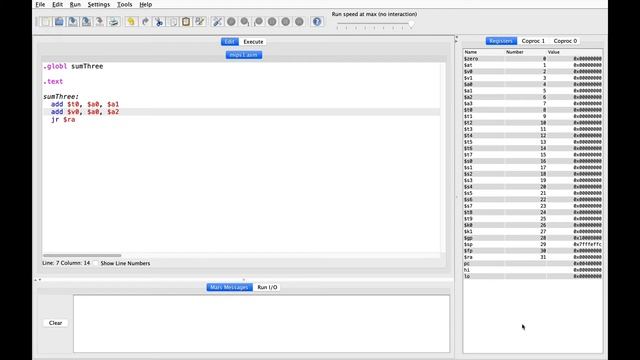
Task: Click the Number column header in registers
Action: click(x=525, y=52)
